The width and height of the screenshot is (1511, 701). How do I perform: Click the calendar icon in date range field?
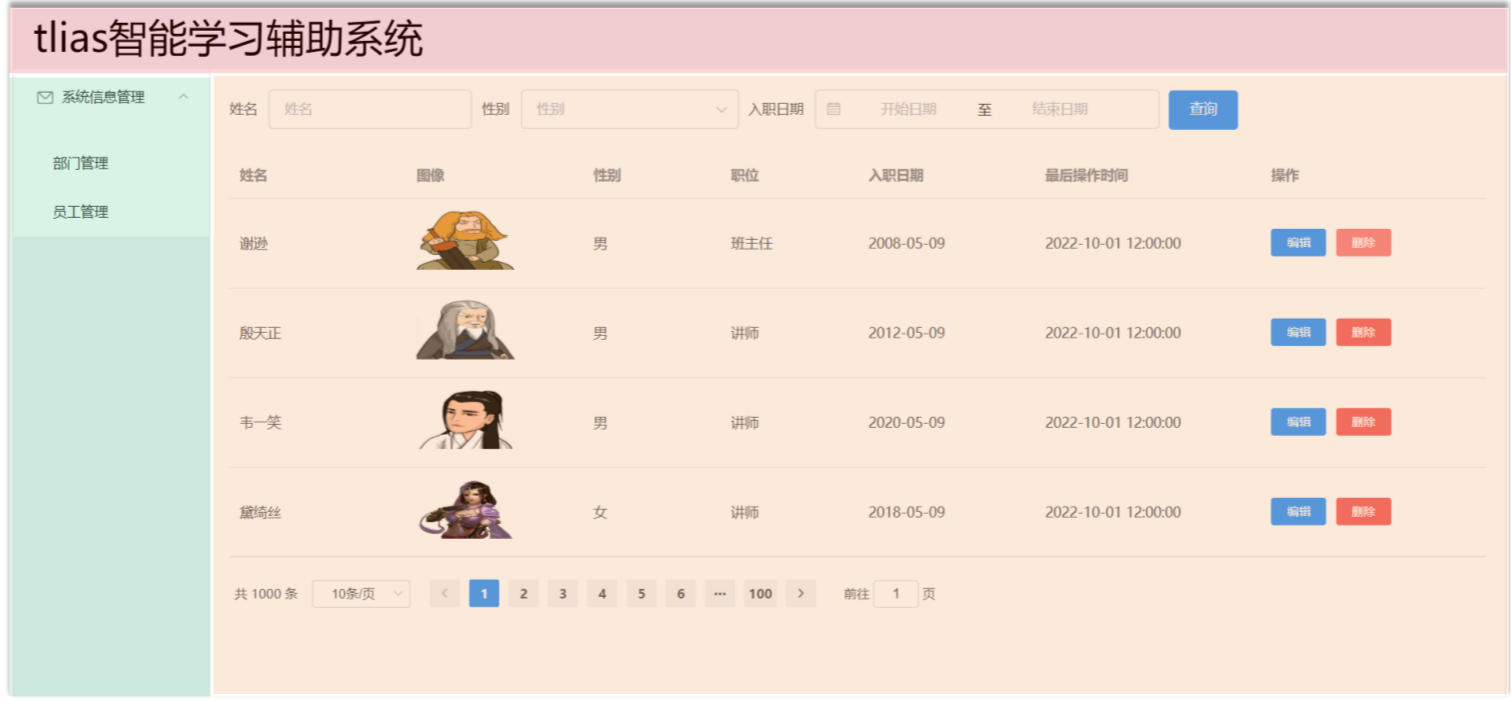pyautogui.click(x=833, y=110)
